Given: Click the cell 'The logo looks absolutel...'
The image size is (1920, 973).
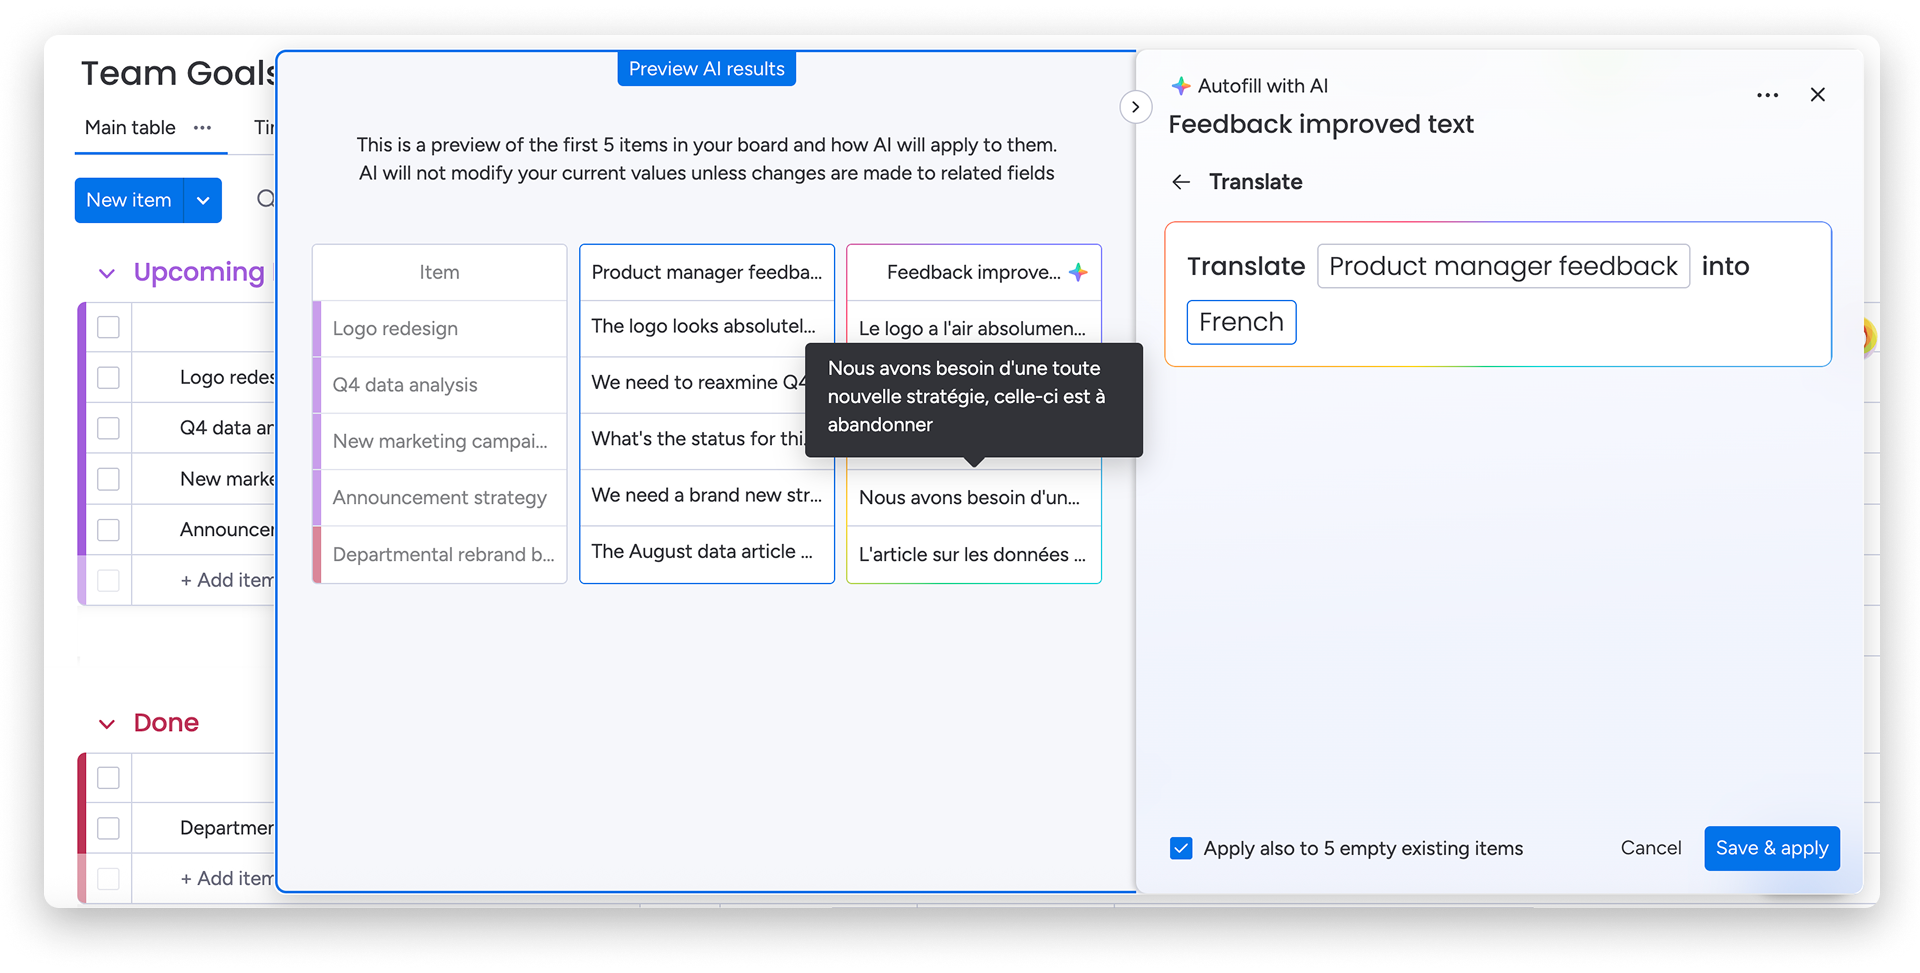Looking at the screenshot, I should (706, 326).
